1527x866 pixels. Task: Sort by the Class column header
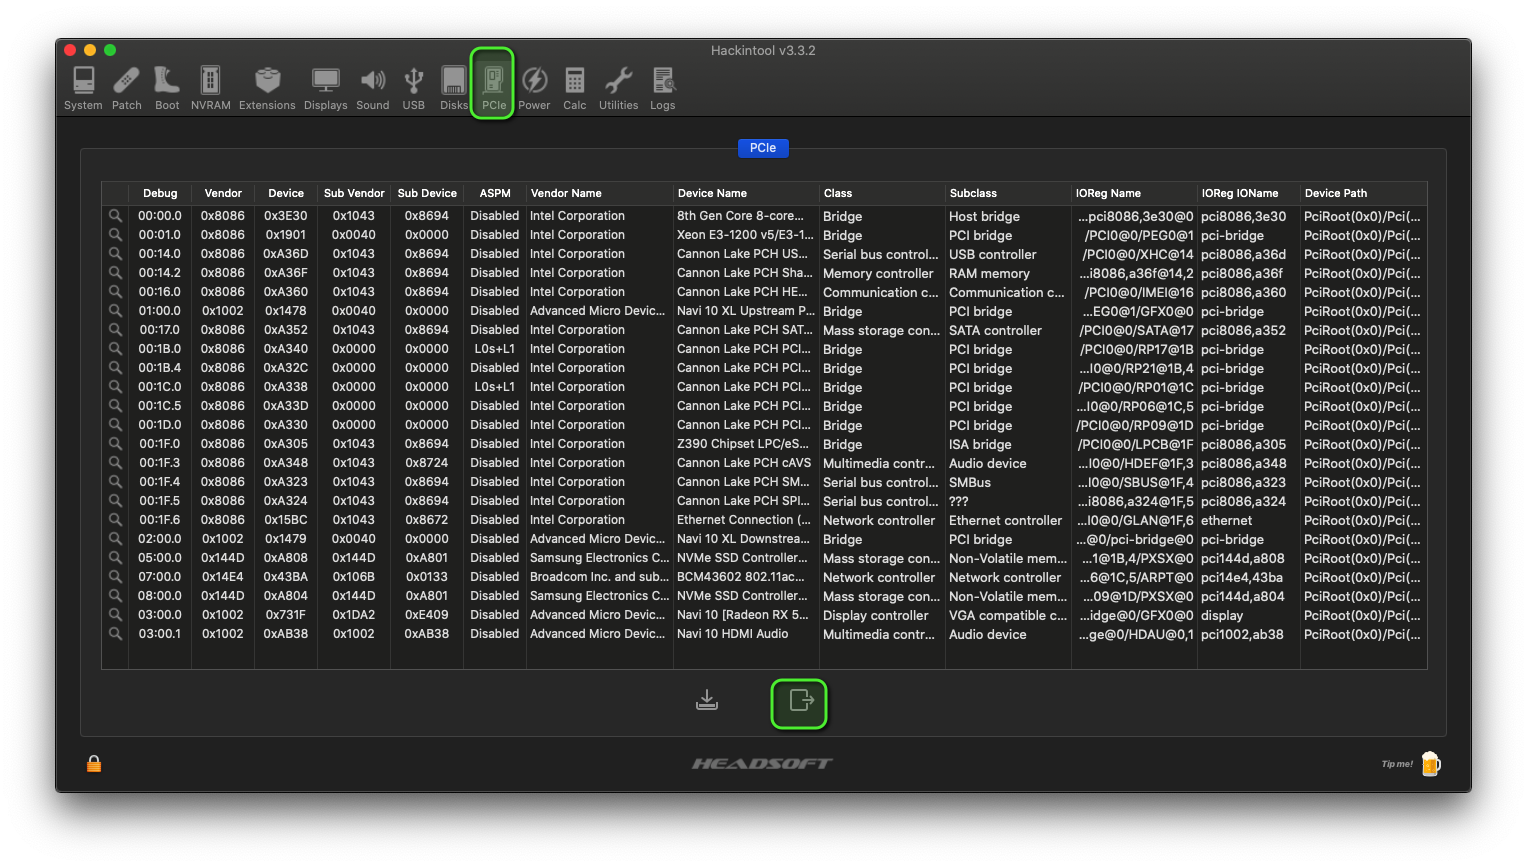pos(882,194)
